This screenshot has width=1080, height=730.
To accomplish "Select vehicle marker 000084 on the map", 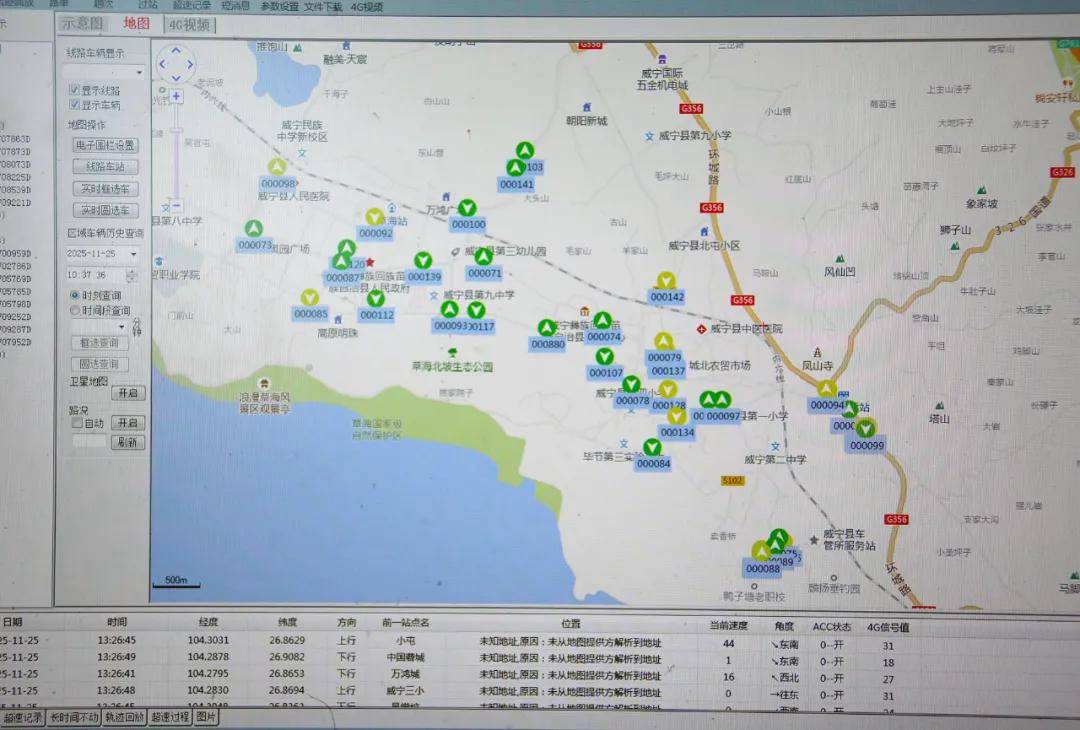I will 652,448.
